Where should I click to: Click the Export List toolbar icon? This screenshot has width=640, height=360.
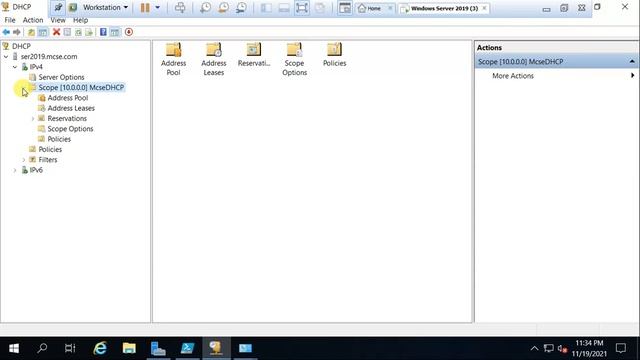89,32
